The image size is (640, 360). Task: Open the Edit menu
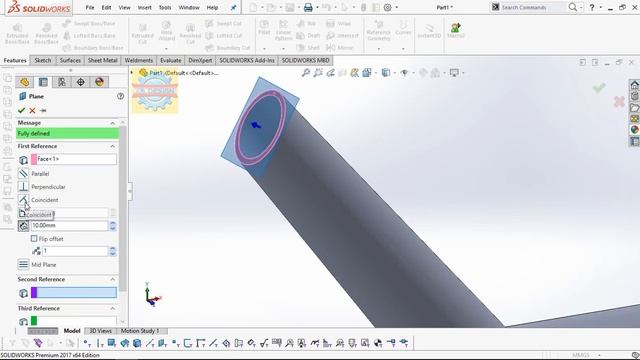pyautogui.click(x=107, y=7)
